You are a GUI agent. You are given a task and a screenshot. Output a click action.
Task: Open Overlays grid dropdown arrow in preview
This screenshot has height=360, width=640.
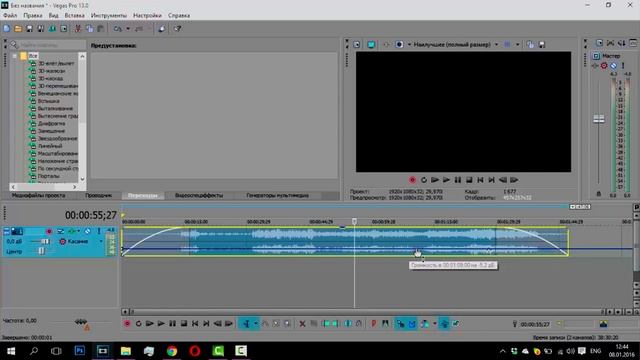point(517,44)
